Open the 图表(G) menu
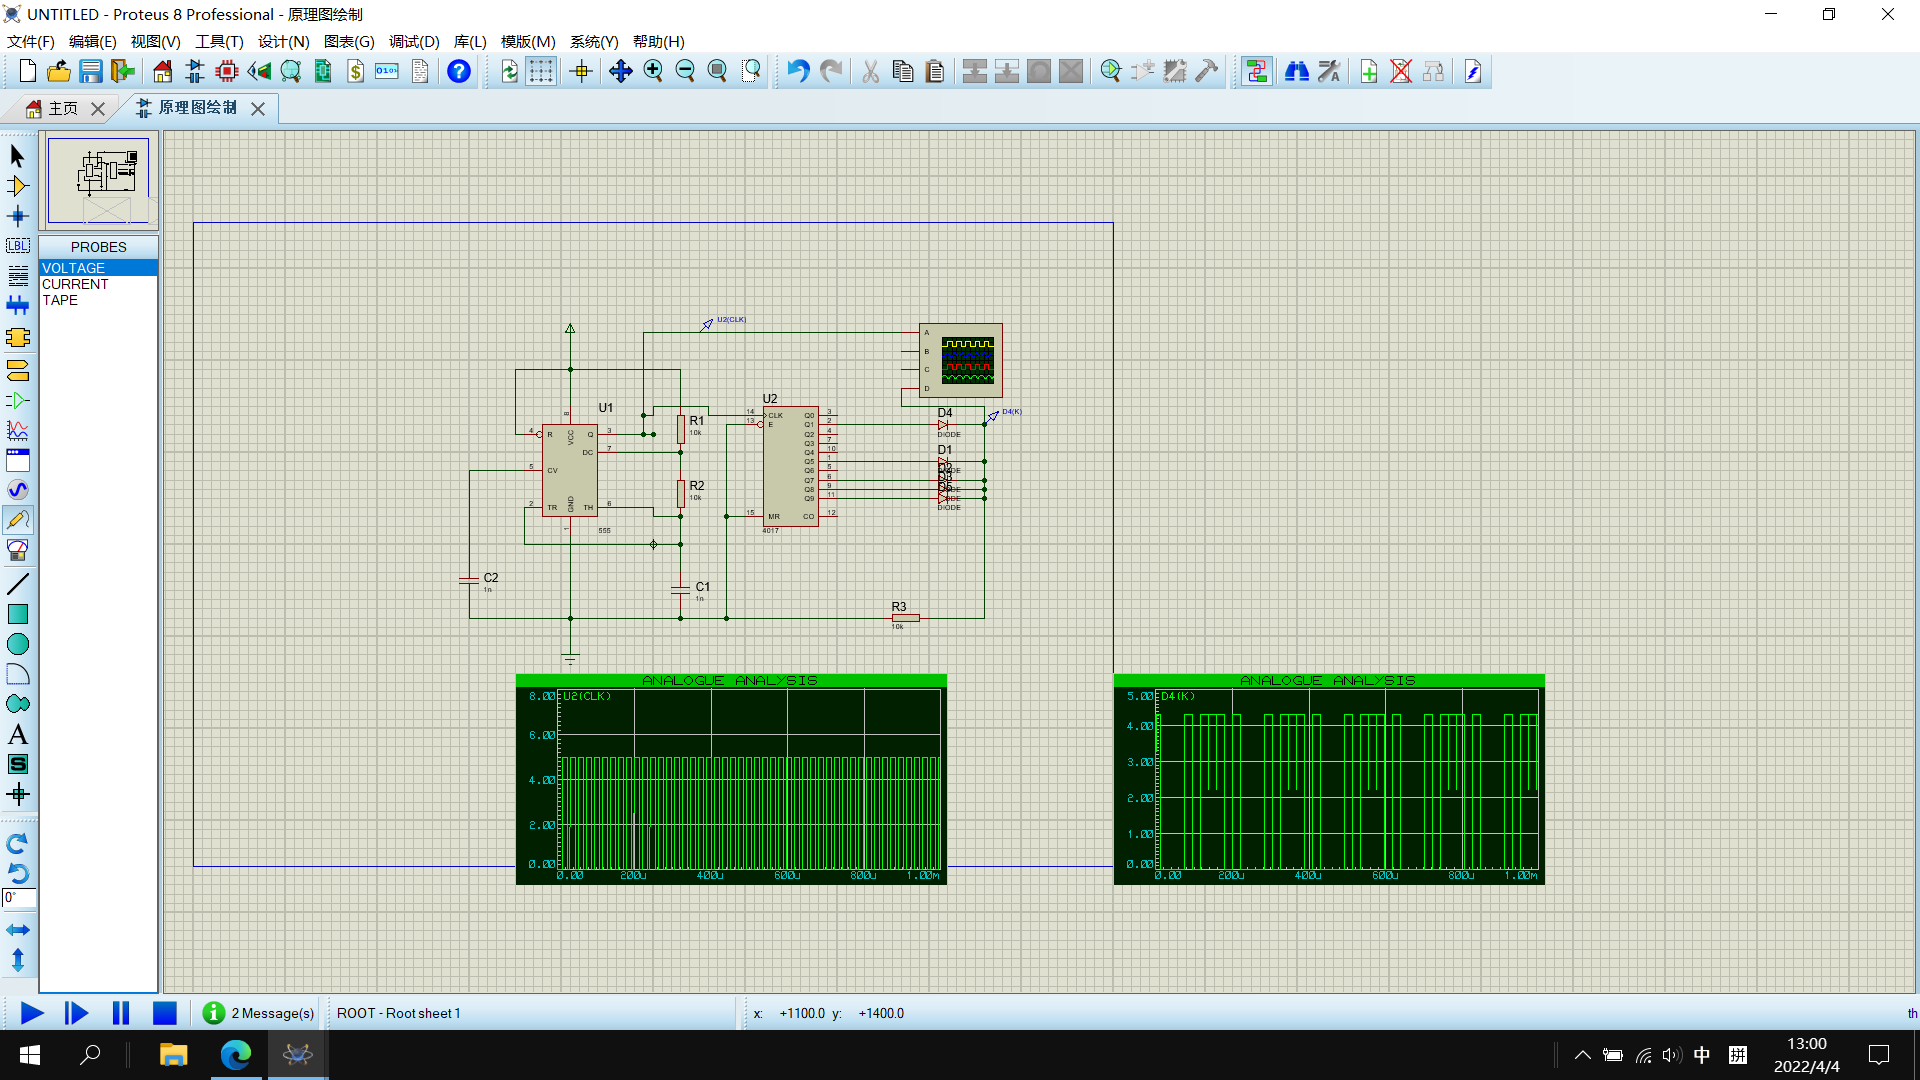The width and height of the screenshot is (1920, 1080). (349, 41)
